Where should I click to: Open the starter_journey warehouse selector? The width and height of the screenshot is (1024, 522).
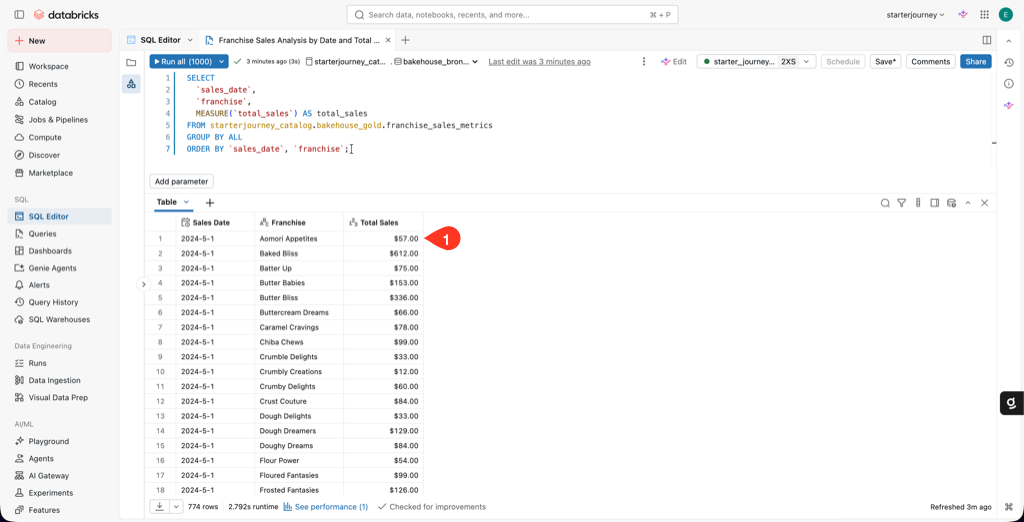point(756,61)
